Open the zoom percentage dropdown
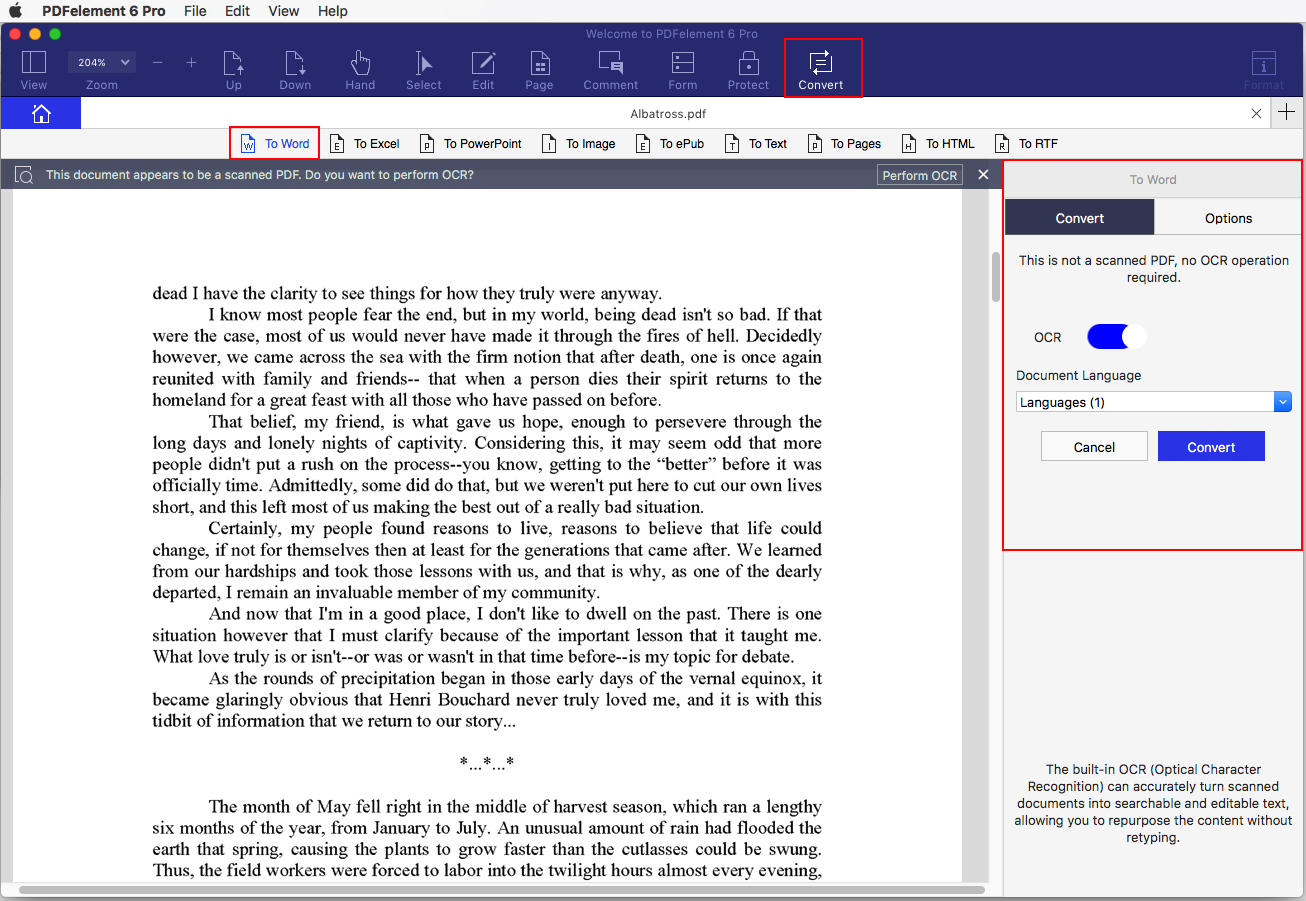This screenshot has height=901, width=1306. click(x=101, y=62)
